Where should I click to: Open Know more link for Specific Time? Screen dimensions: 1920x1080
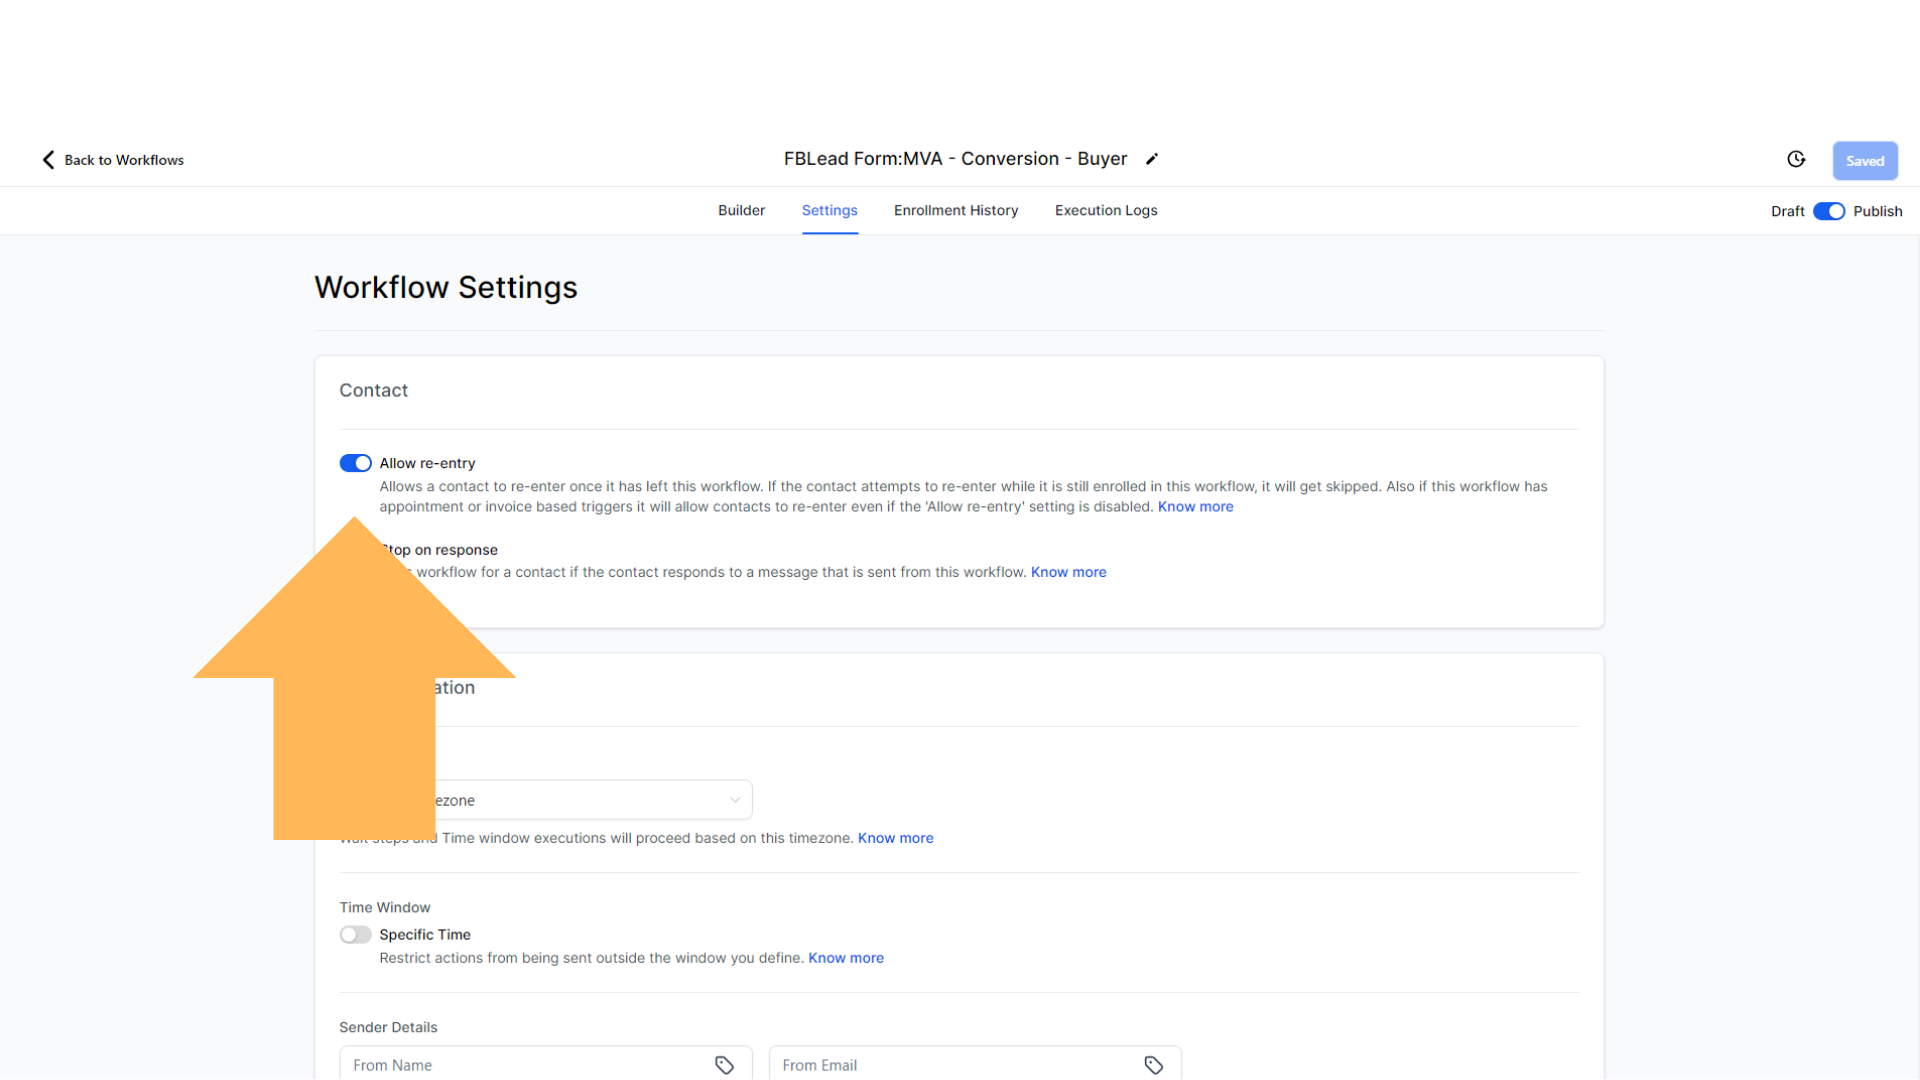[846, 958]
